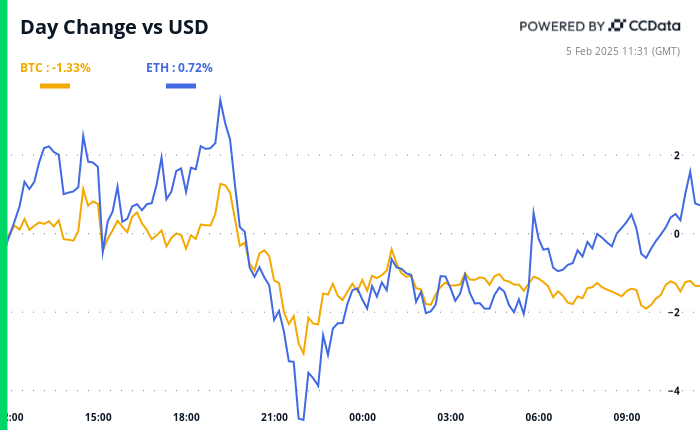Select the 06:00 time axis label
Image resolution: width=700 pixels, height=430 pixels.
coord(538,417)
